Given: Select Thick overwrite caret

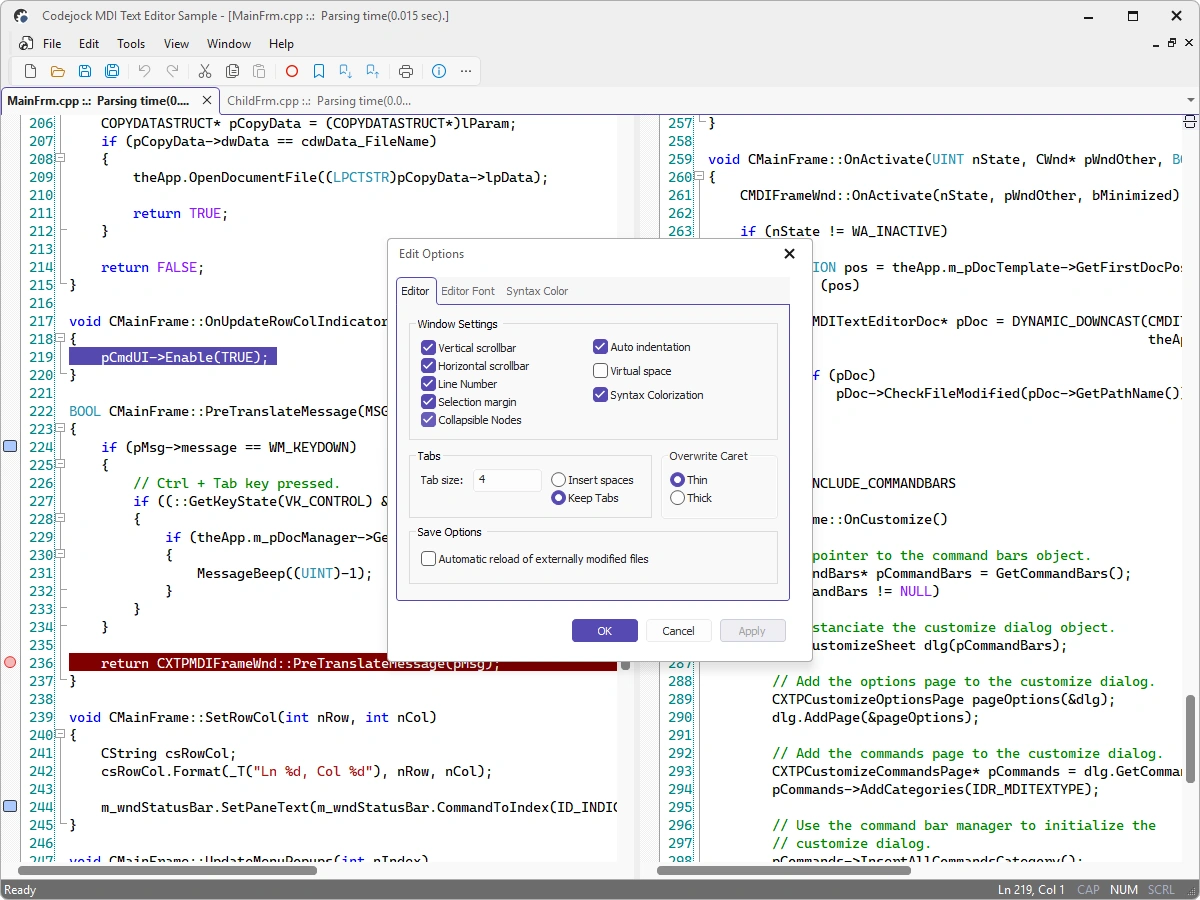Looking at the screenshot, I should click(x=677, y=498).
